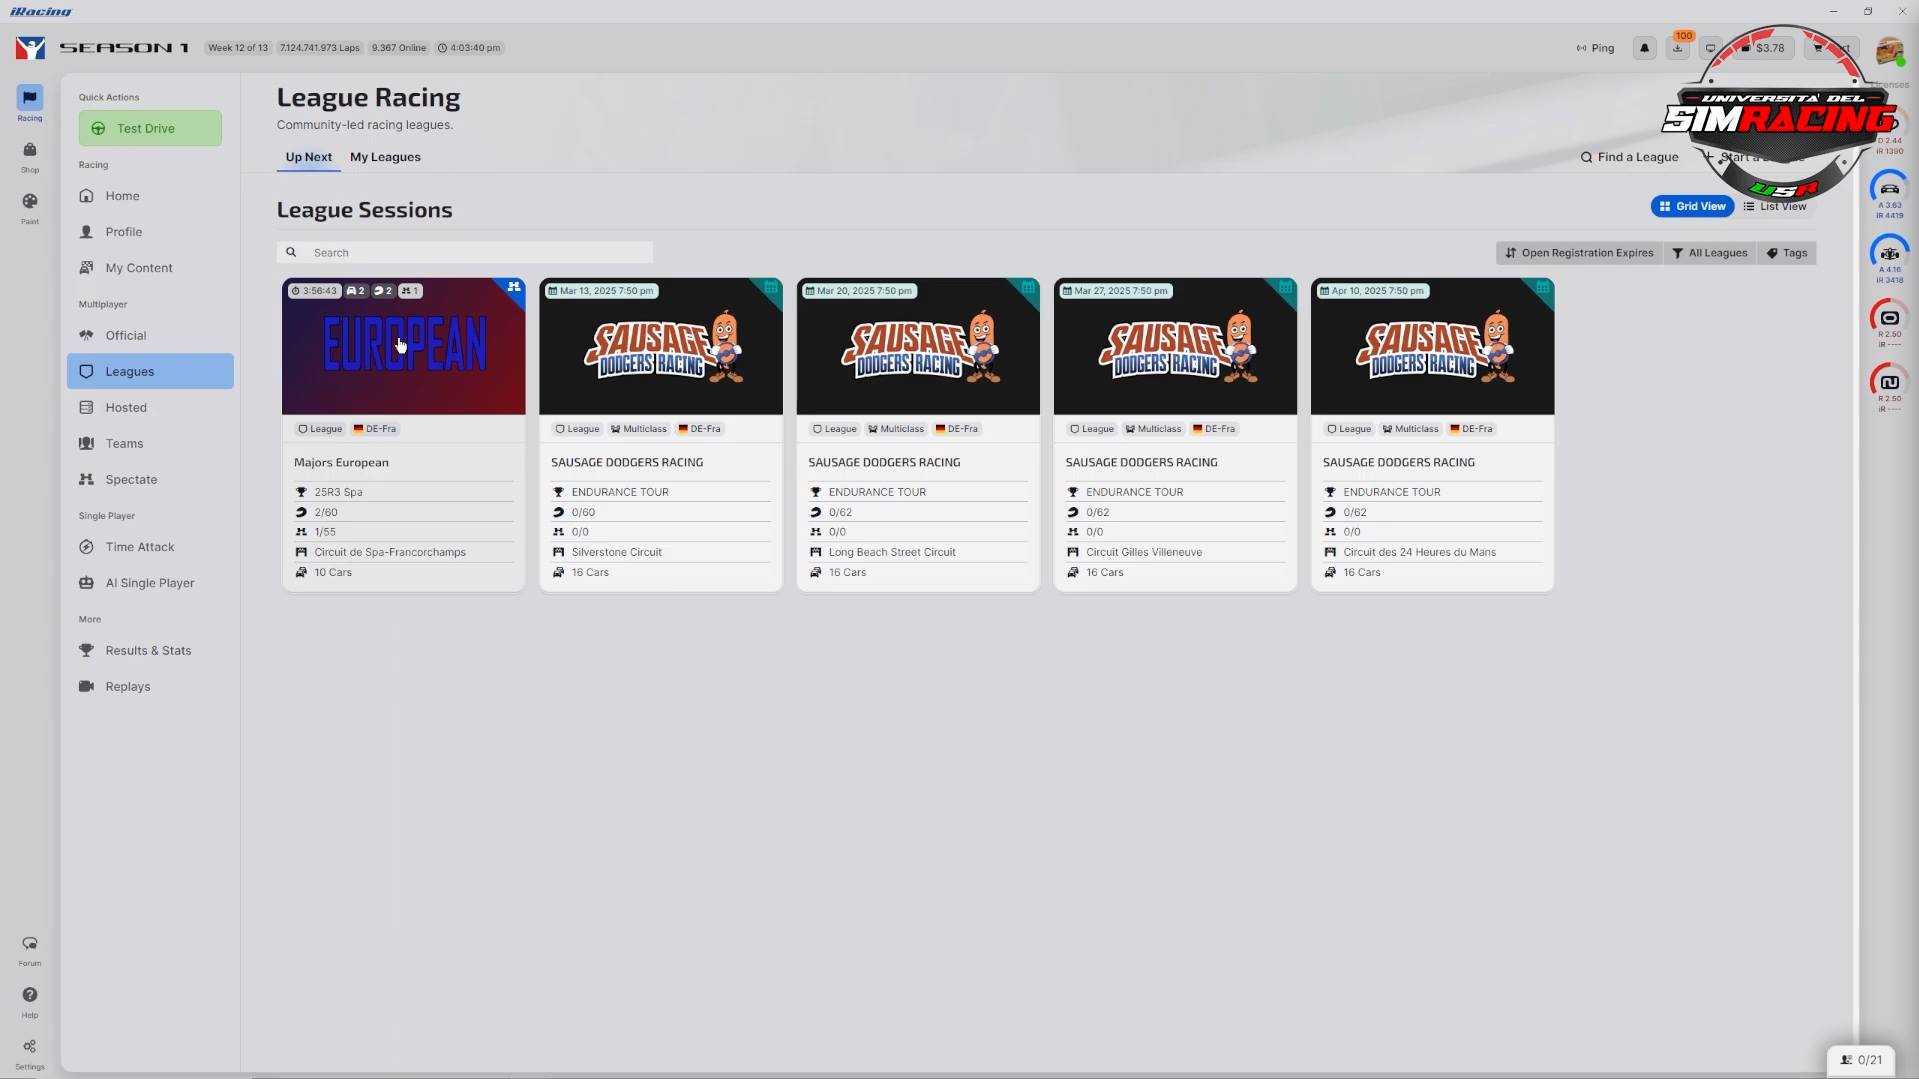Open Time Attack in the sidebar

coord(150,547)
